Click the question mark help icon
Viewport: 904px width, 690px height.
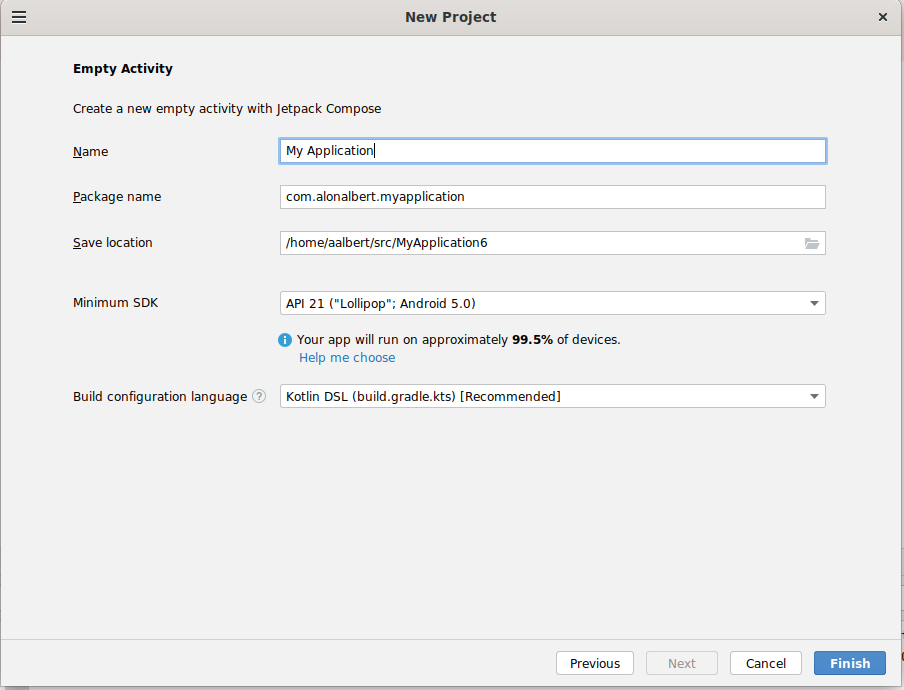click(x=259, y=396)
